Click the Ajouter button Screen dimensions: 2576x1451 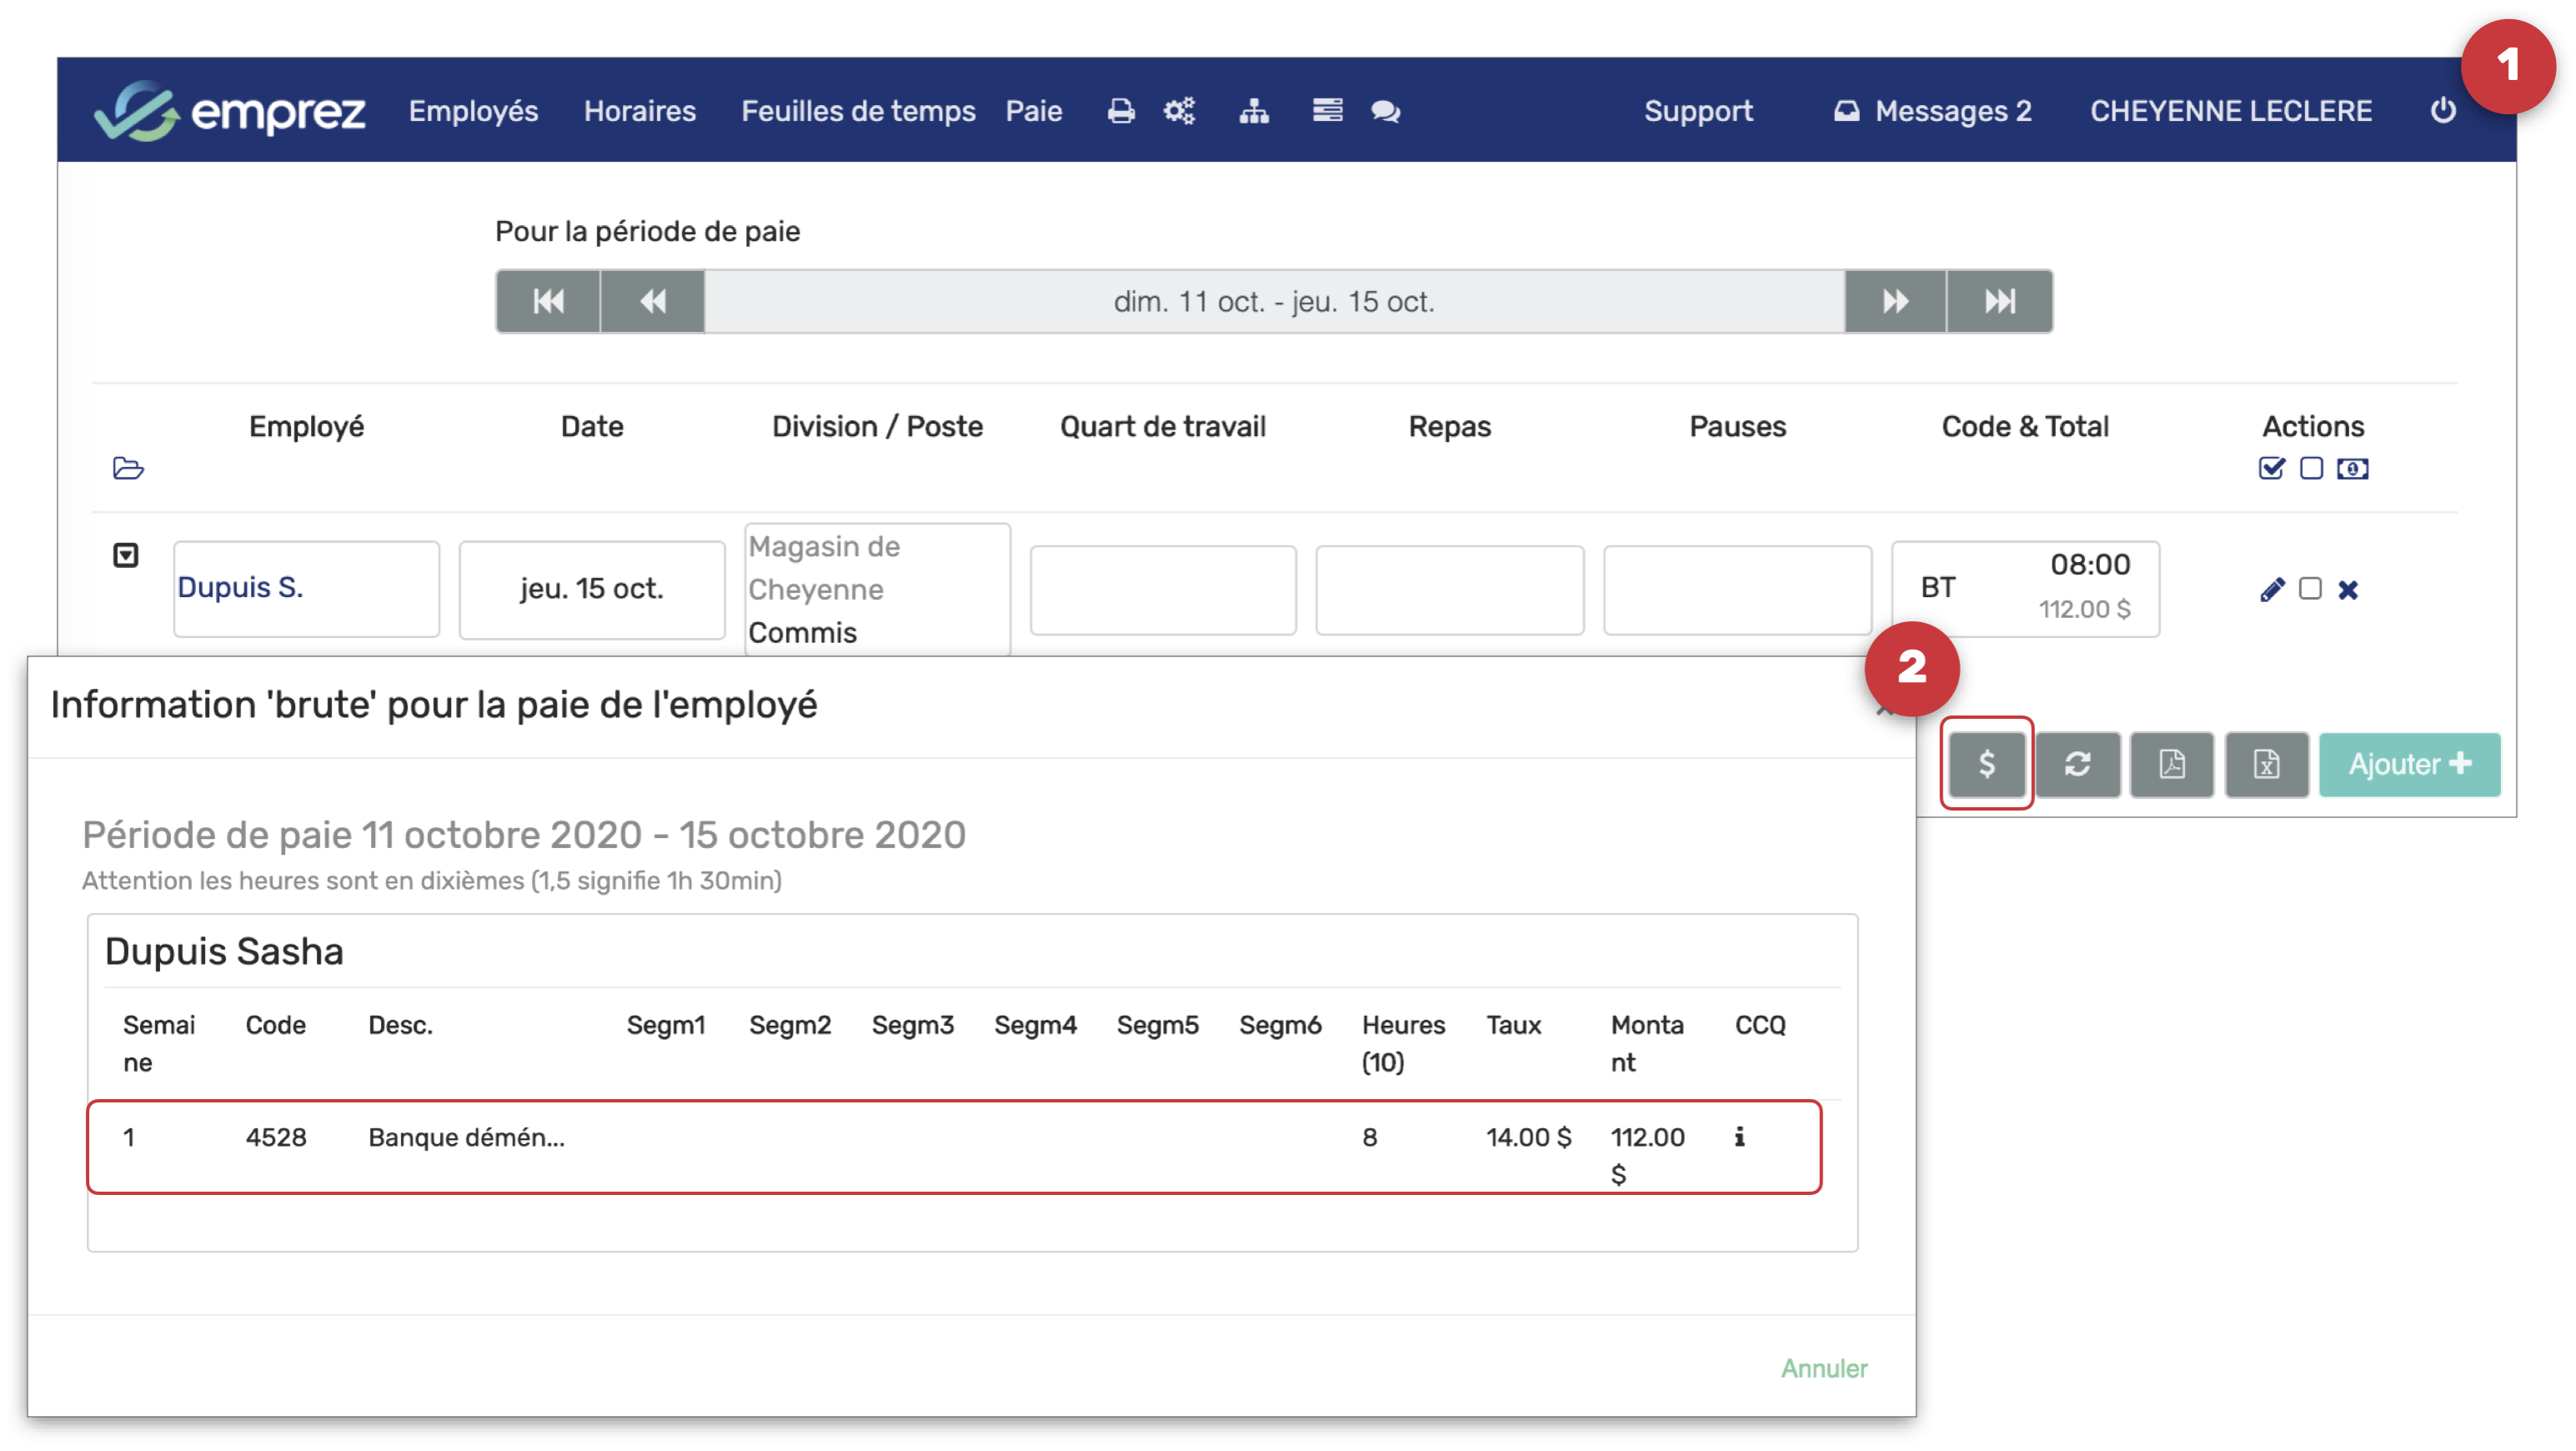click(2409, 765)
